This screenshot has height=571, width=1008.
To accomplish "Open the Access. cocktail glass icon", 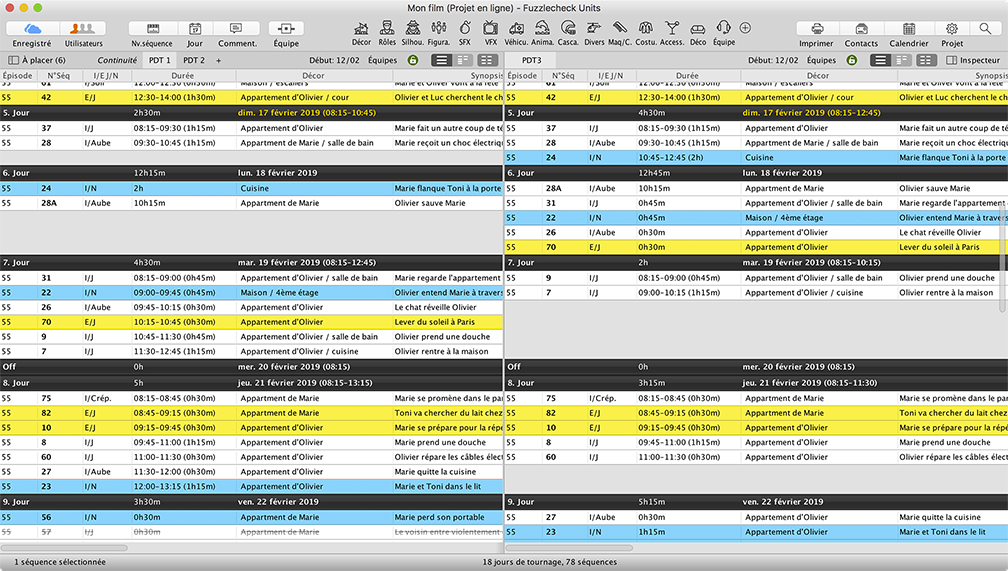I will pos(672,28).
